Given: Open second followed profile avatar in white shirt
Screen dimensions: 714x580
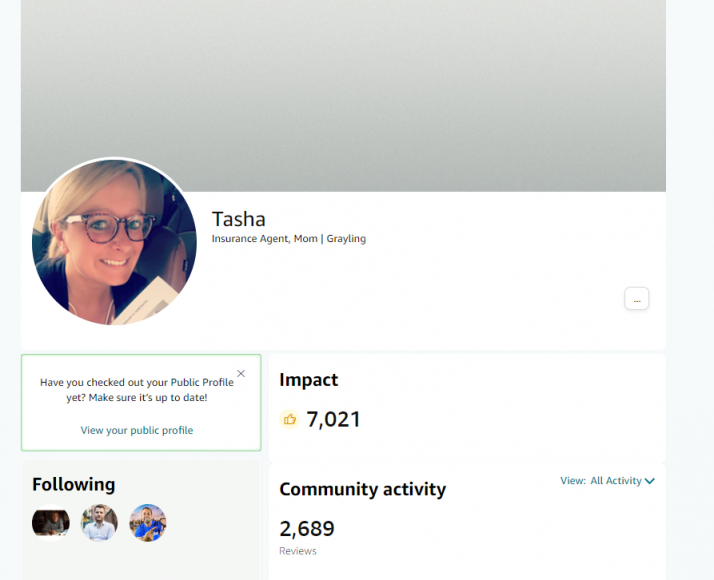Looking at the screenshot, I should (x=99, y=523).
